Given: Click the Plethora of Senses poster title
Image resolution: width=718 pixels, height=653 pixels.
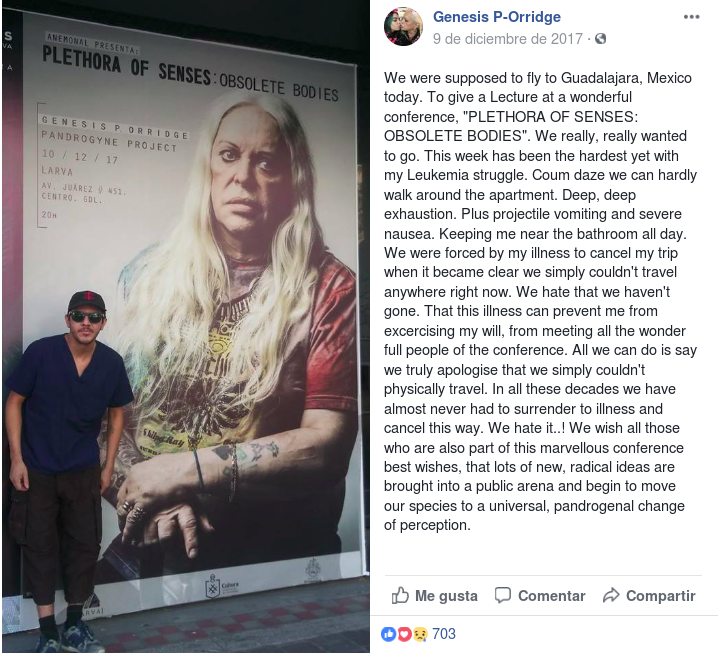Looking at the screenshot, I should (x=190, y=74).
